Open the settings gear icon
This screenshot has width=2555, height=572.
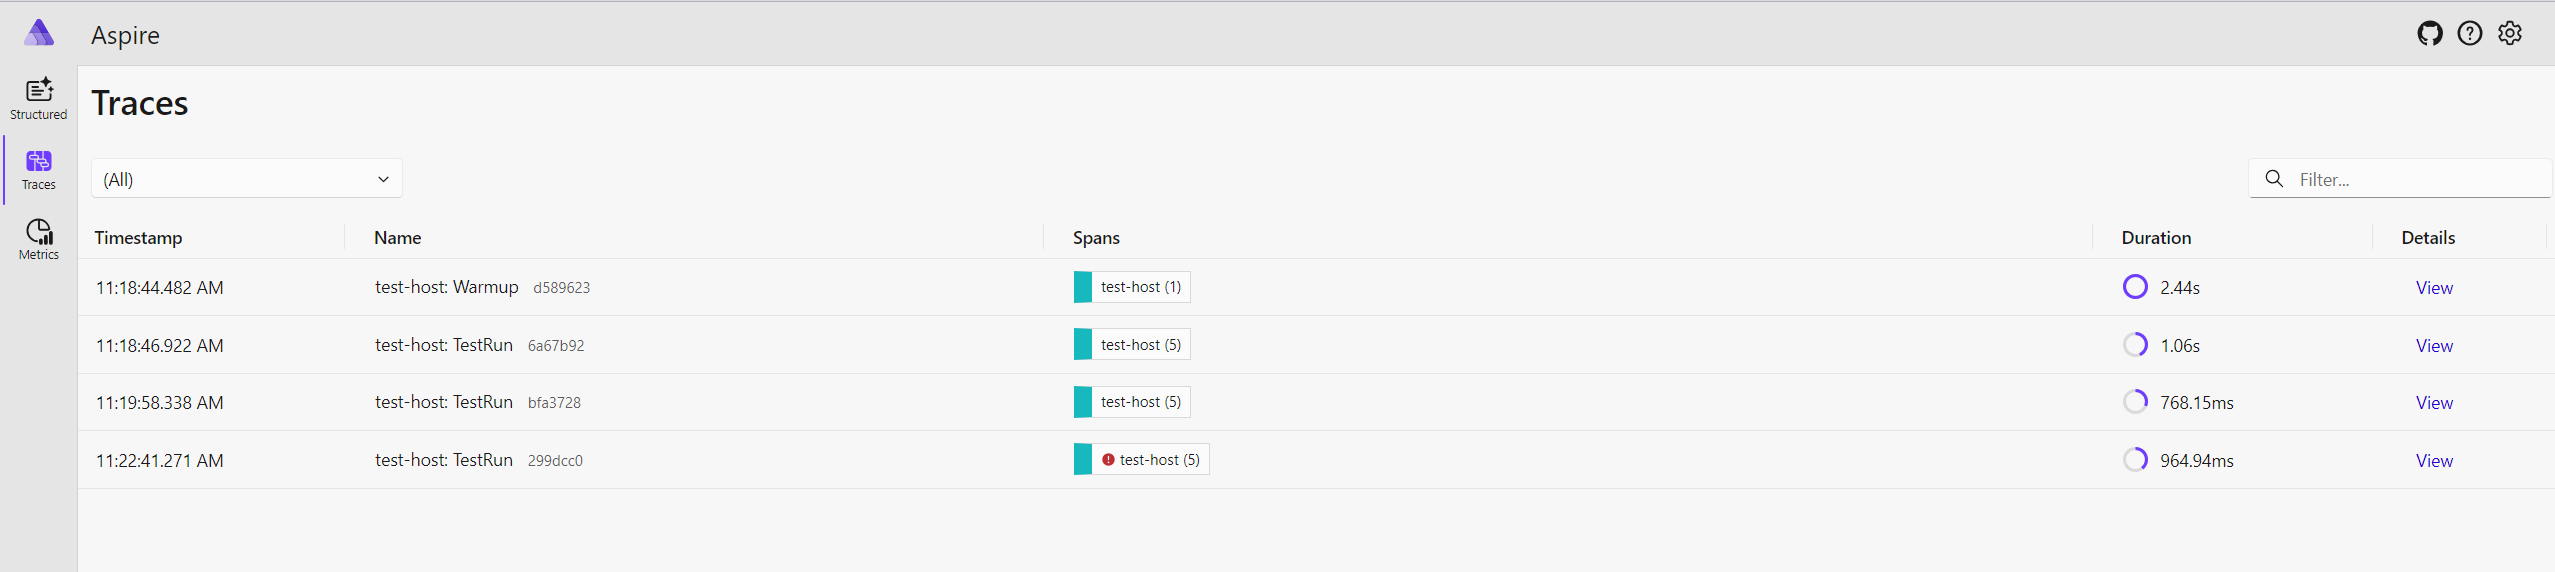point(2510,34)
